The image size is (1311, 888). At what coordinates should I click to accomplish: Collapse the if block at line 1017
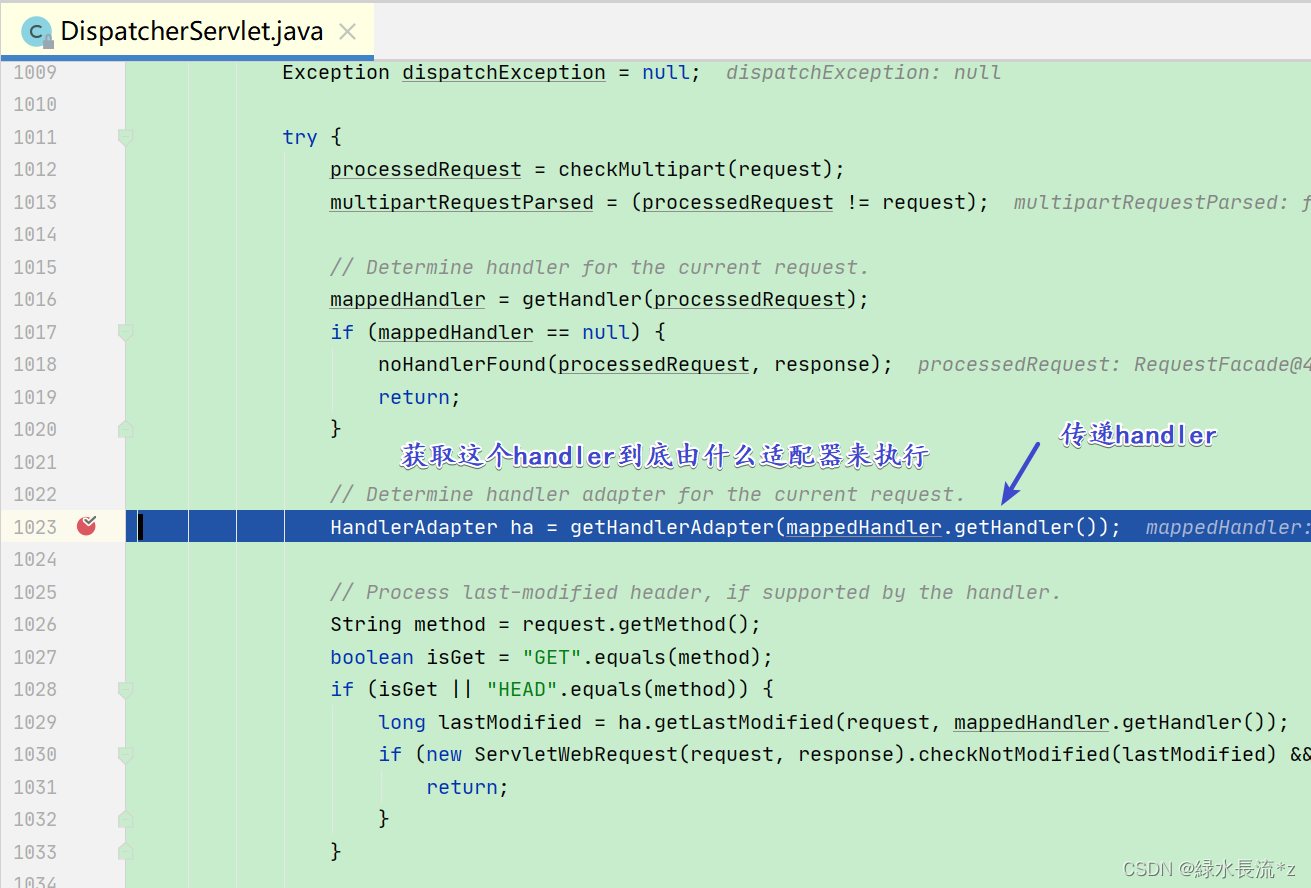point(125,332)
